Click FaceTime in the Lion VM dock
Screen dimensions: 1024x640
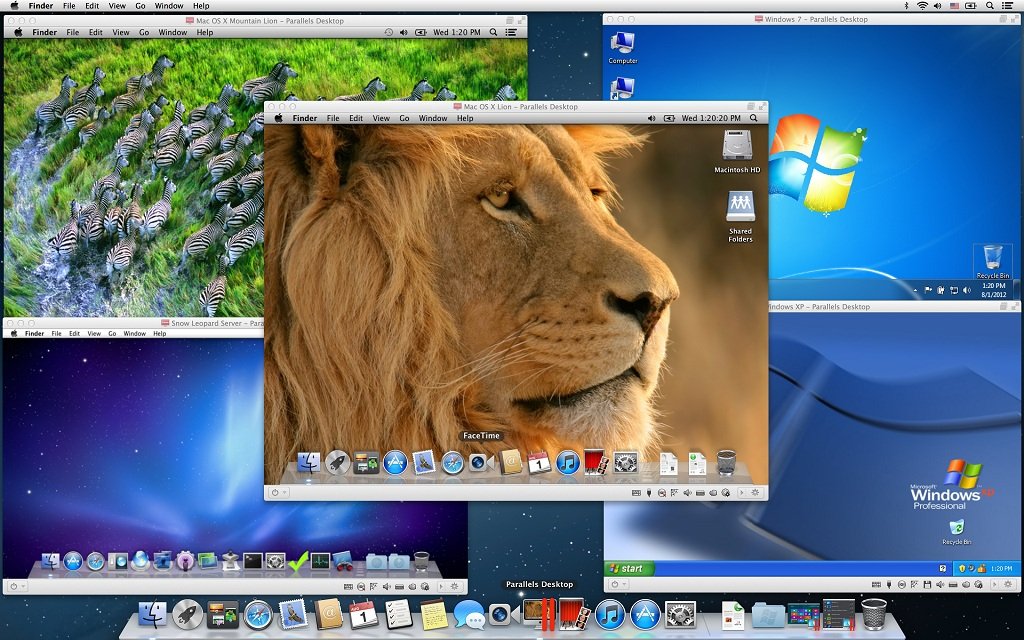click(481, 463)
